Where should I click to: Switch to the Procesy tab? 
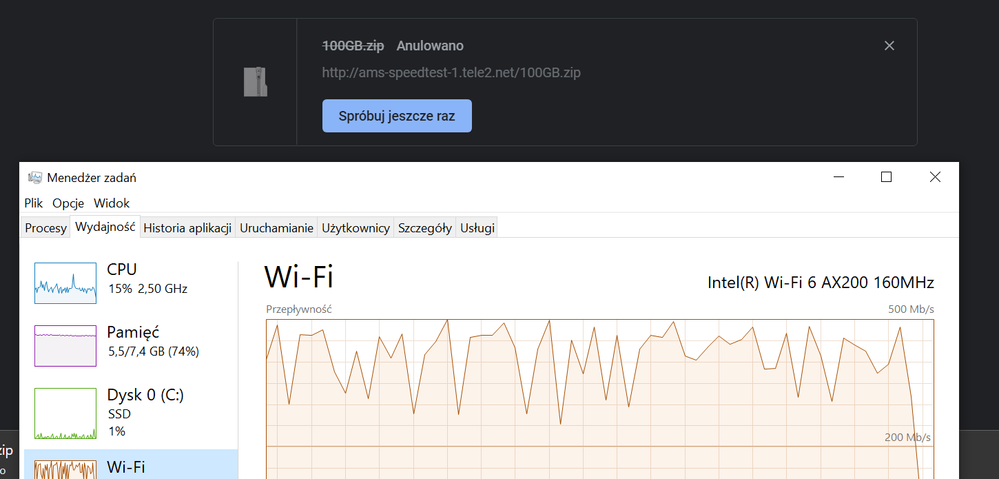coord(45,228)
